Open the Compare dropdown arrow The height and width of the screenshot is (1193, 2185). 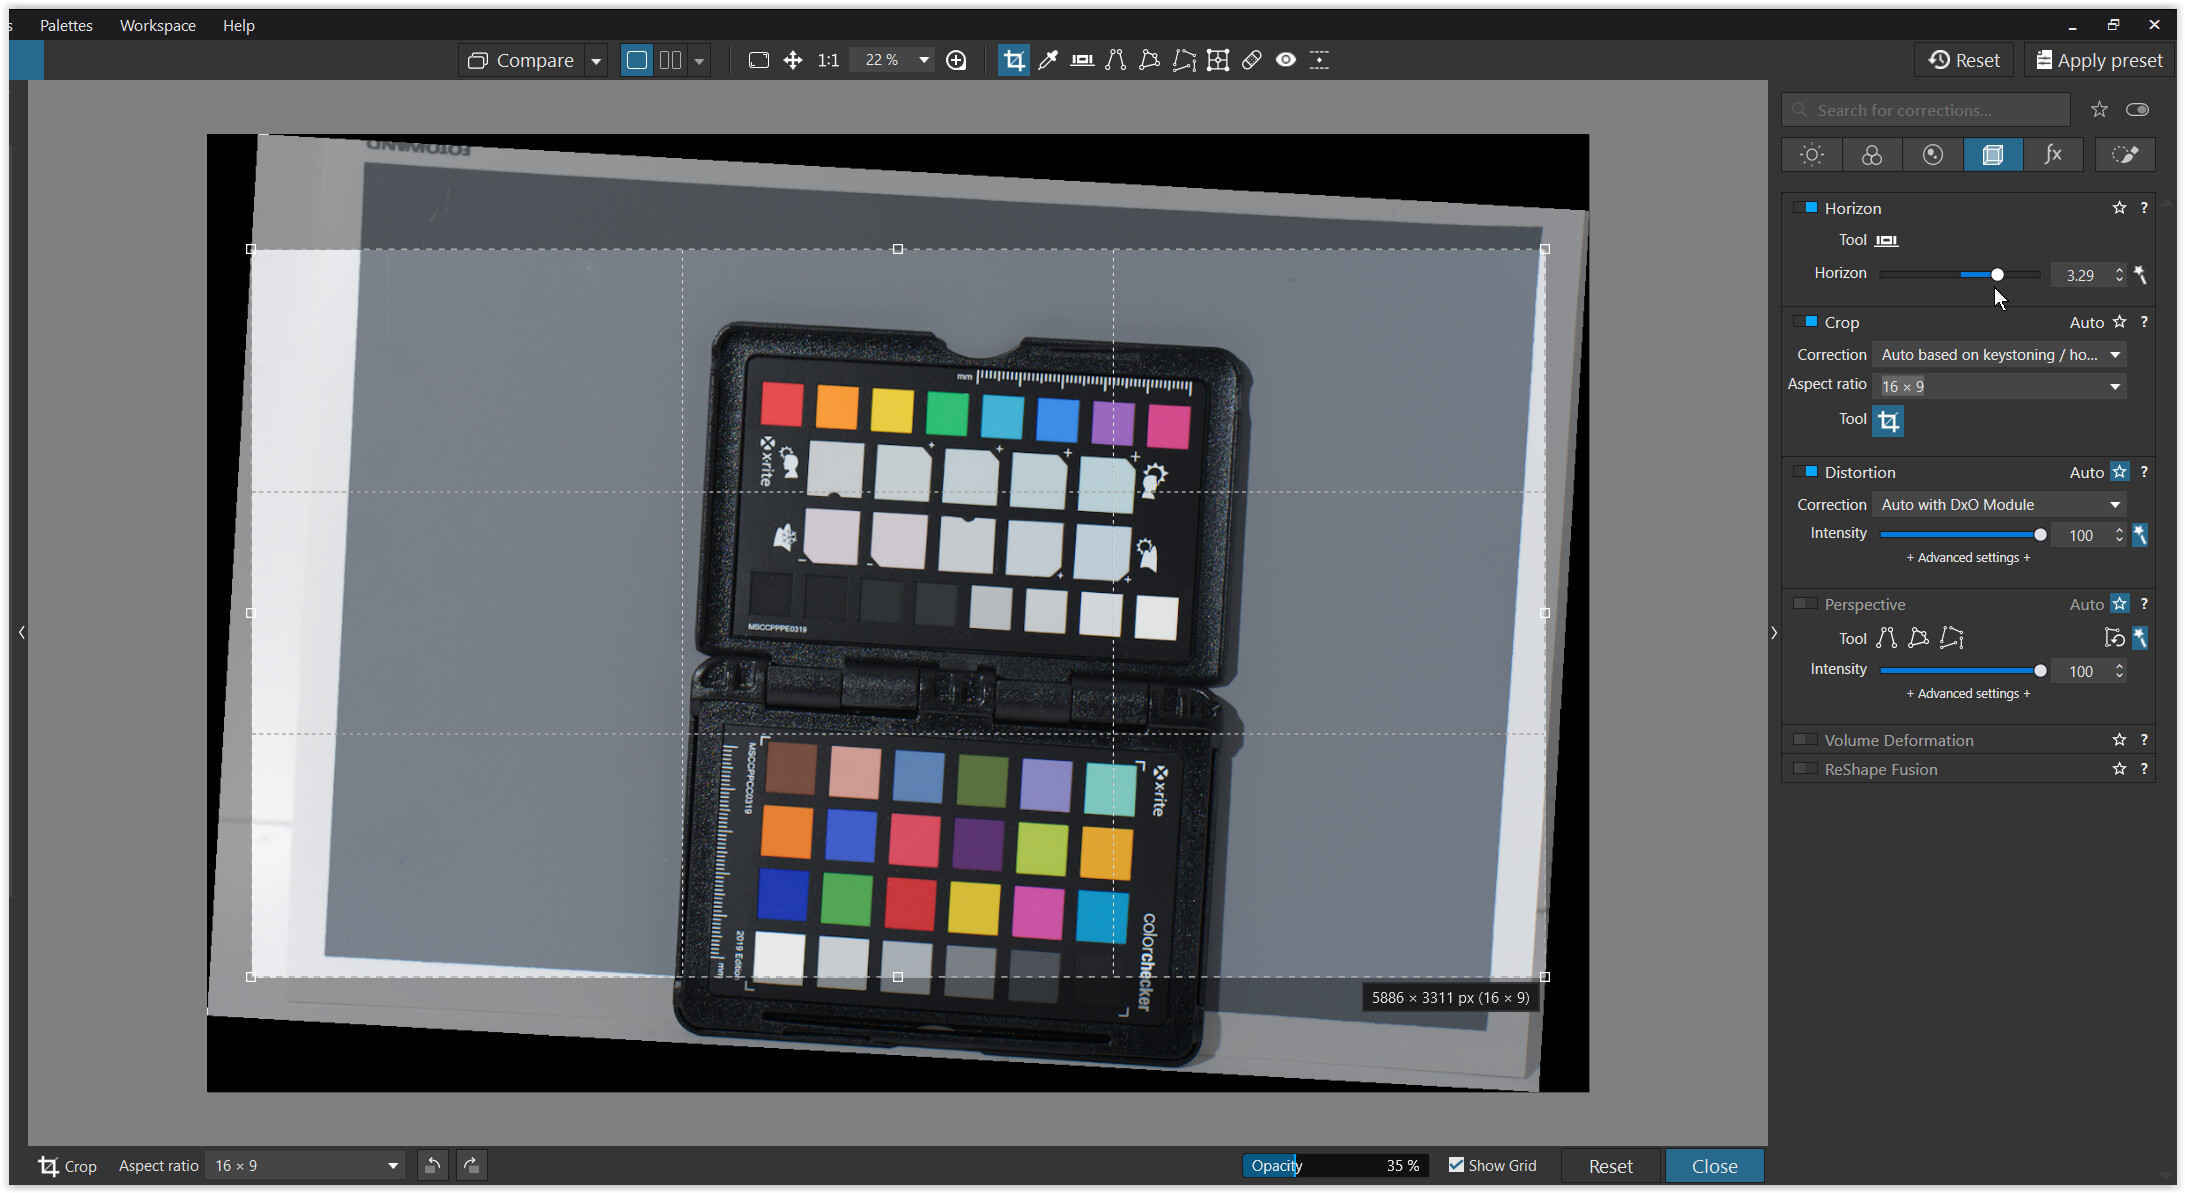coord(596,61)
